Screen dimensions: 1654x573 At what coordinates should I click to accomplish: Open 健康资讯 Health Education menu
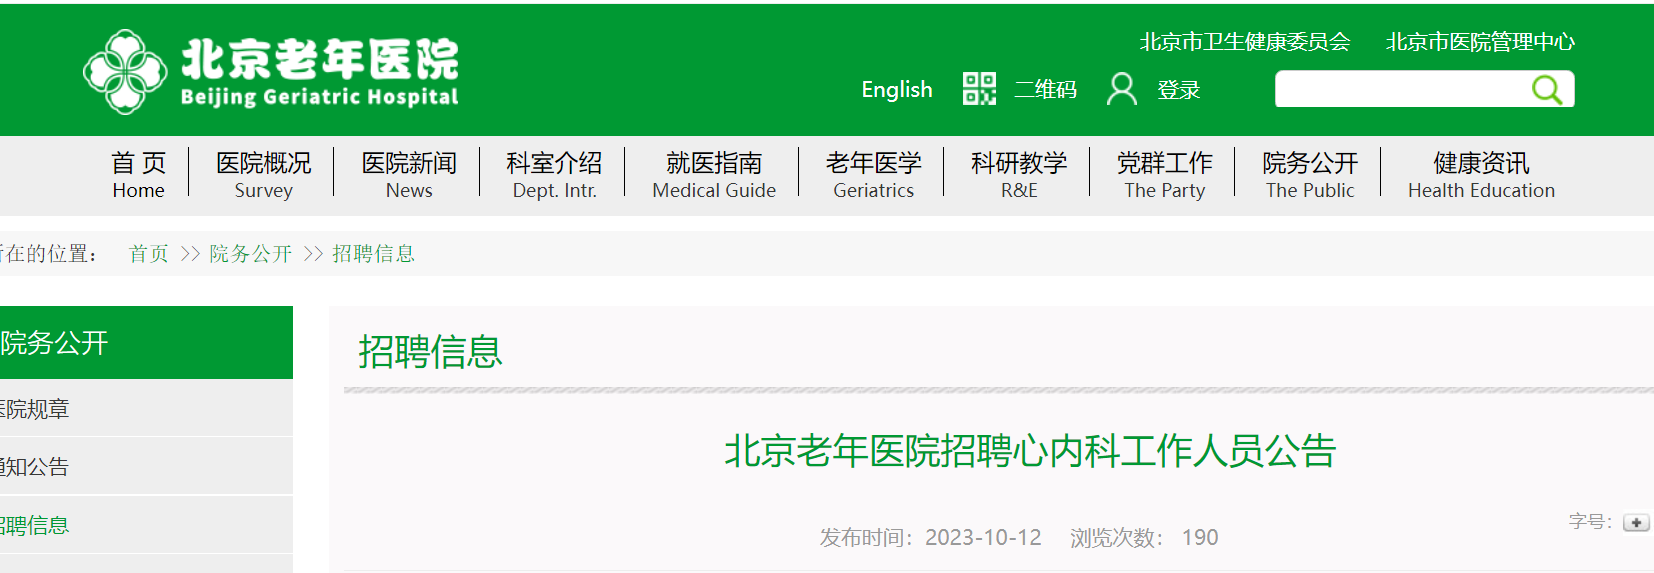pyautogui.click(x=1481, y=175)
